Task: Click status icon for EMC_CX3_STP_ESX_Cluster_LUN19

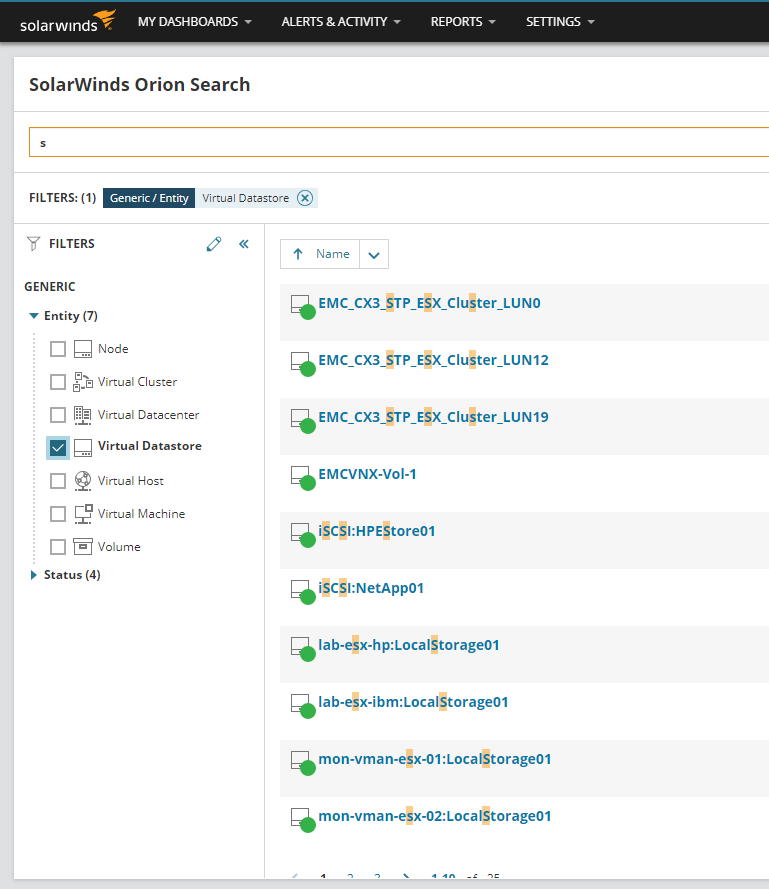Action: click(303, 421)
